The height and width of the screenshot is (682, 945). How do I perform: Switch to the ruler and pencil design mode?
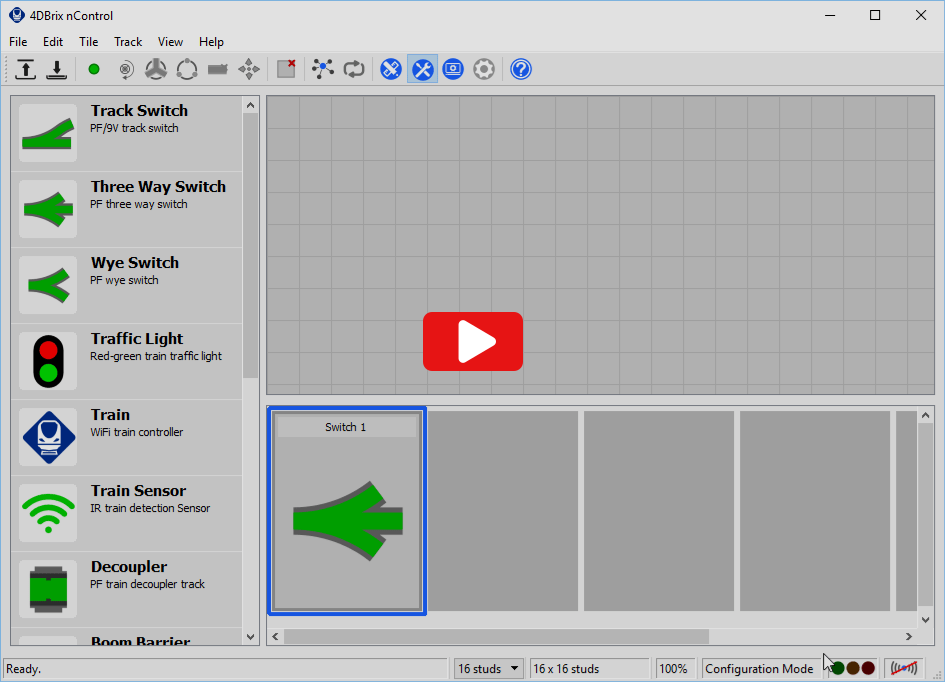coord(391,69)
